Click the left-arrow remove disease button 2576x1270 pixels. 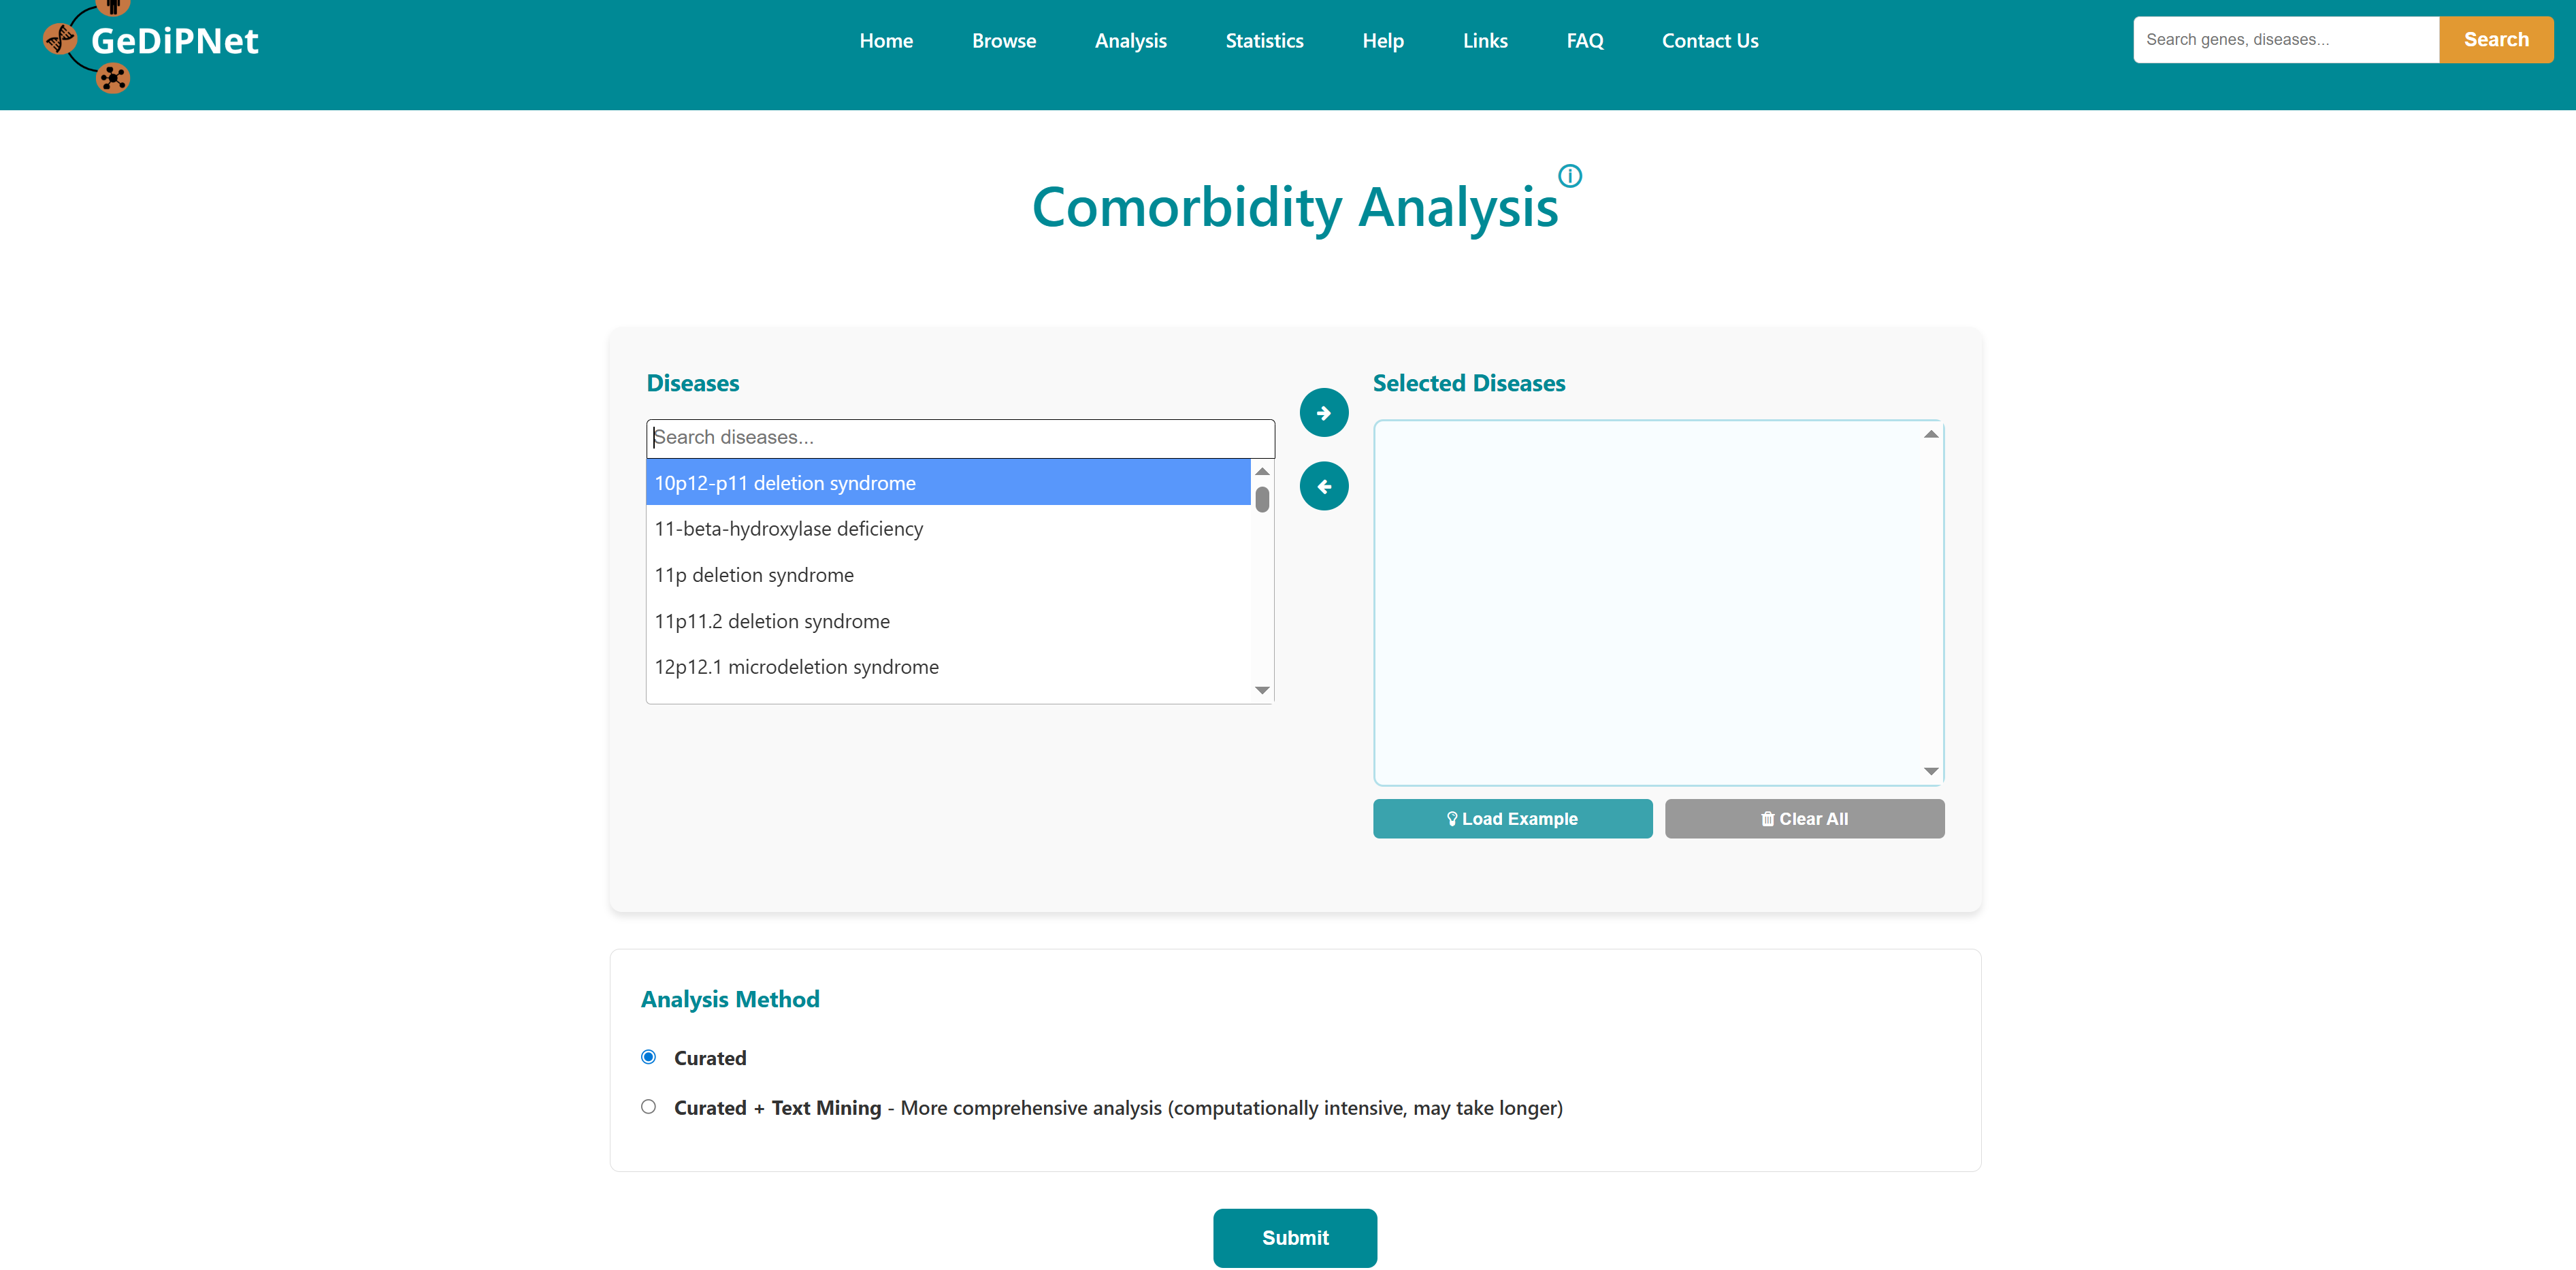1323,487
